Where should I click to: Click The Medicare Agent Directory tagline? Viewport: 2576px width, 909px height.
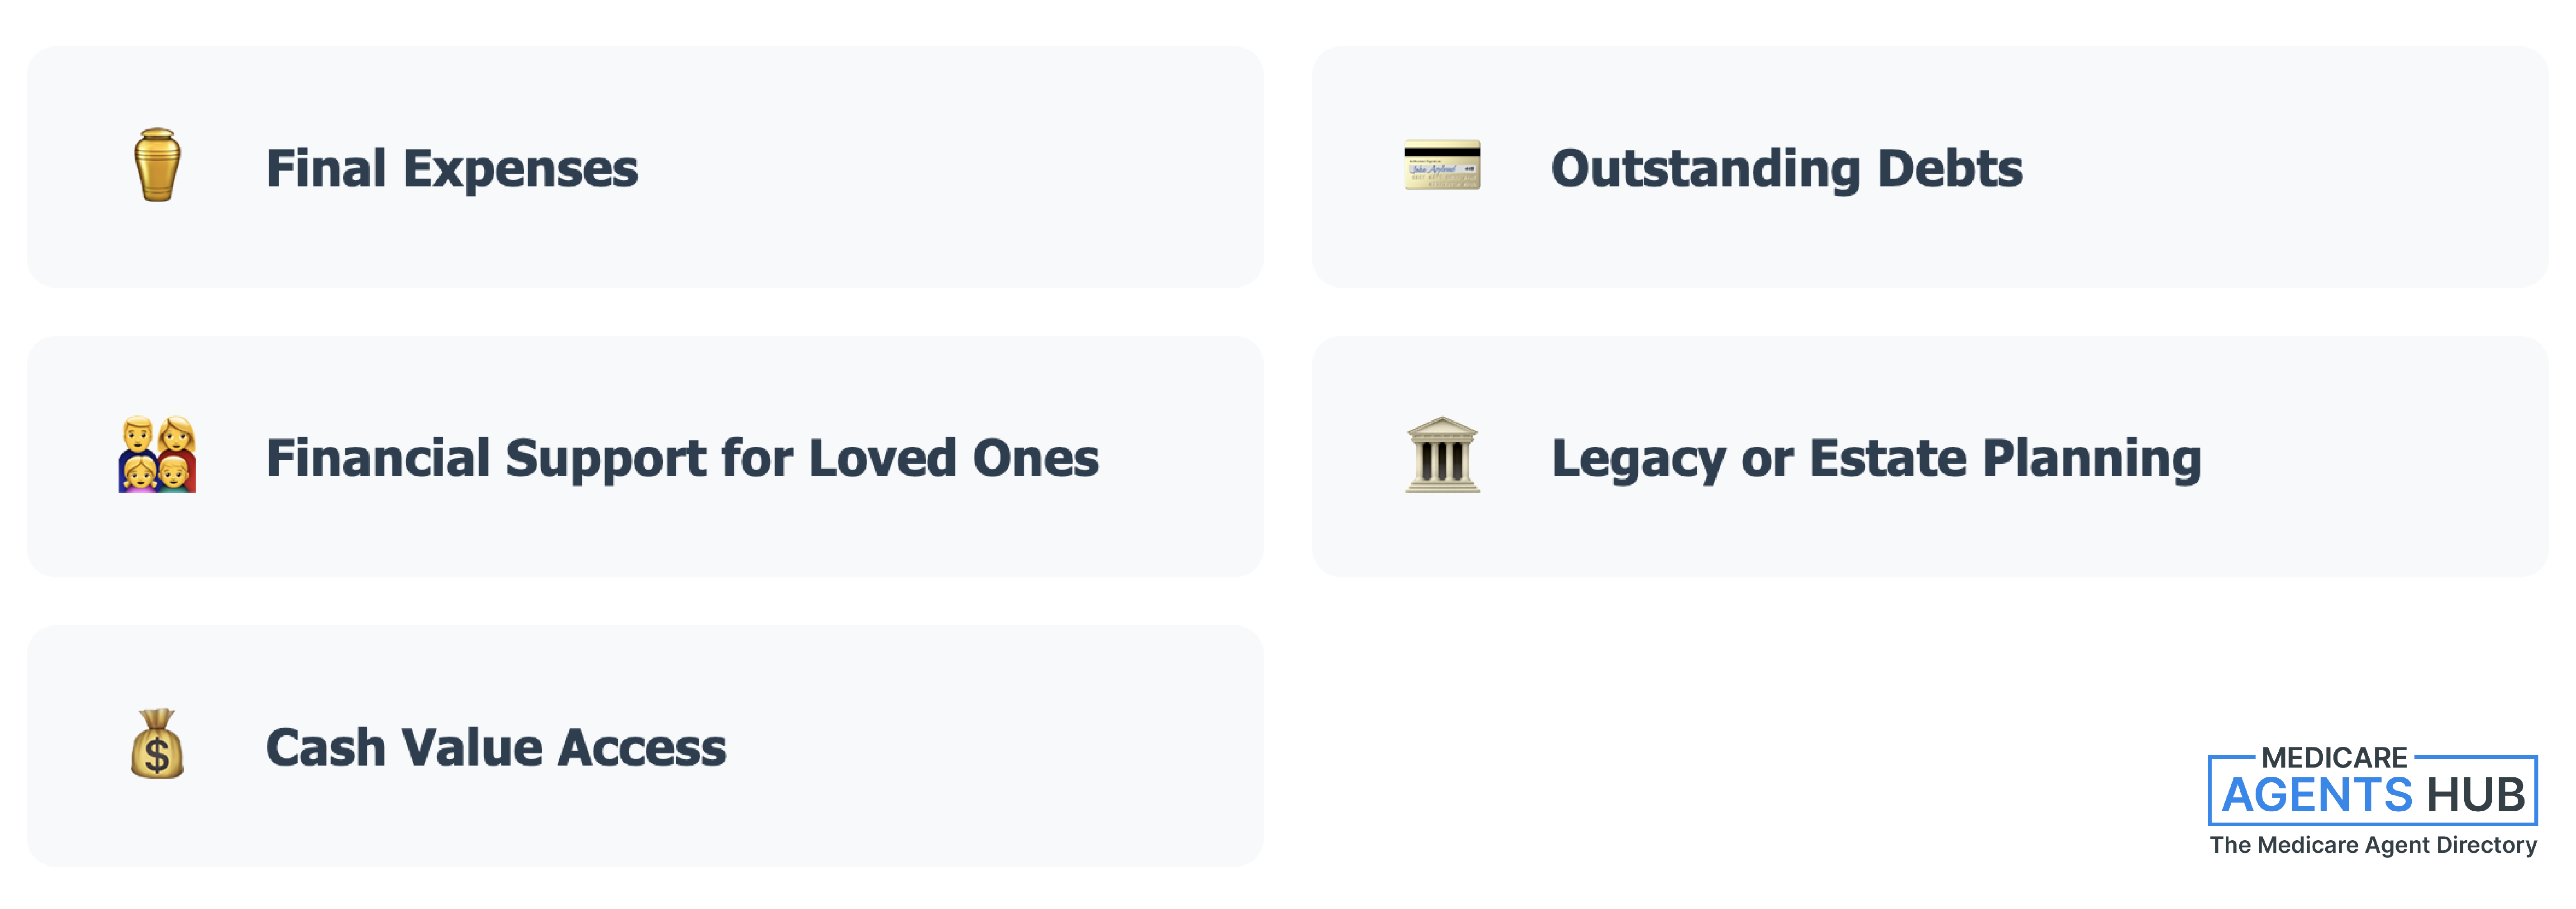coord(2372,845)
